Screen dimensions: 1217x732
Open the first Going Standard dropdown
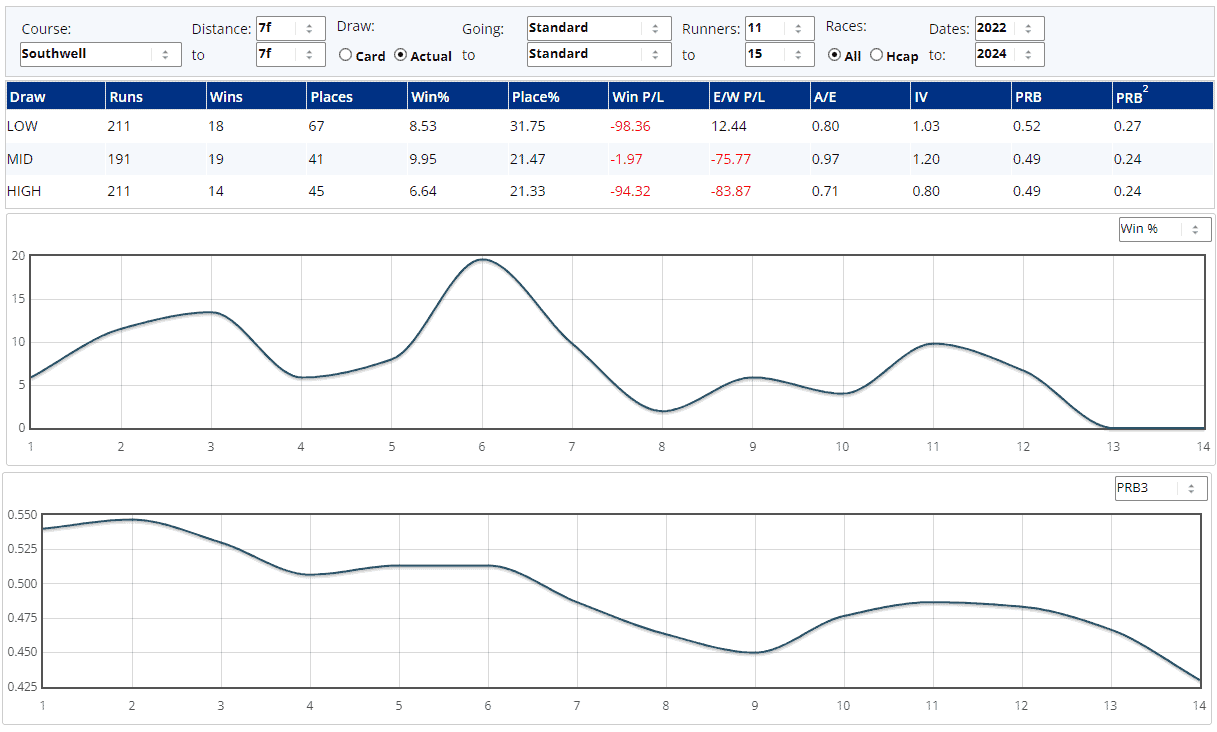pyautogui.click(x=598, y=28)
